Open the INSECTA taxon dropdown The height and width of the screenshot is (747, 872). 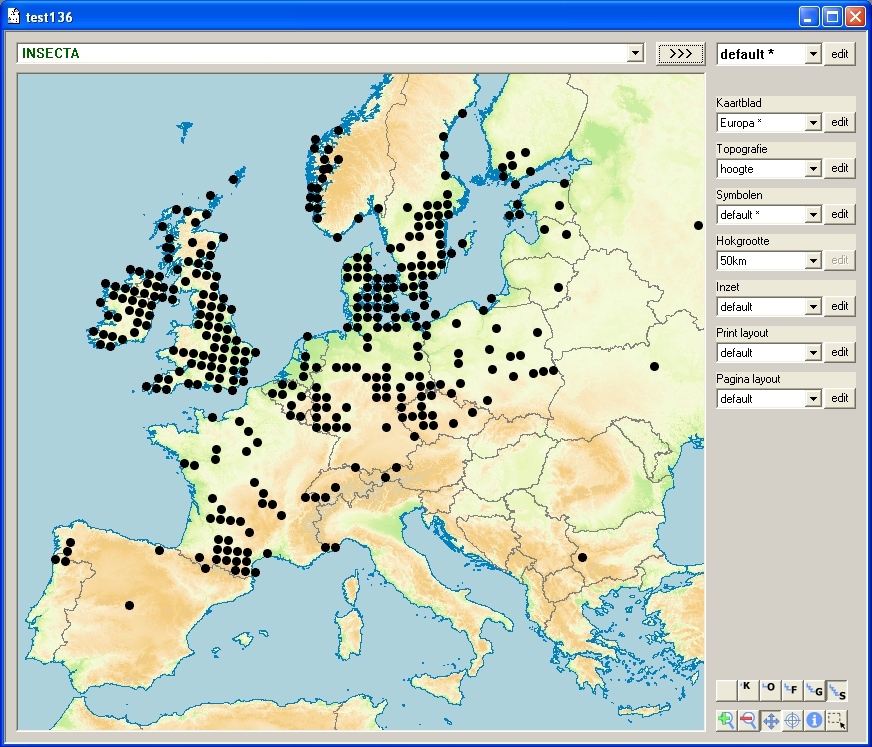click(x=634, y=53)
